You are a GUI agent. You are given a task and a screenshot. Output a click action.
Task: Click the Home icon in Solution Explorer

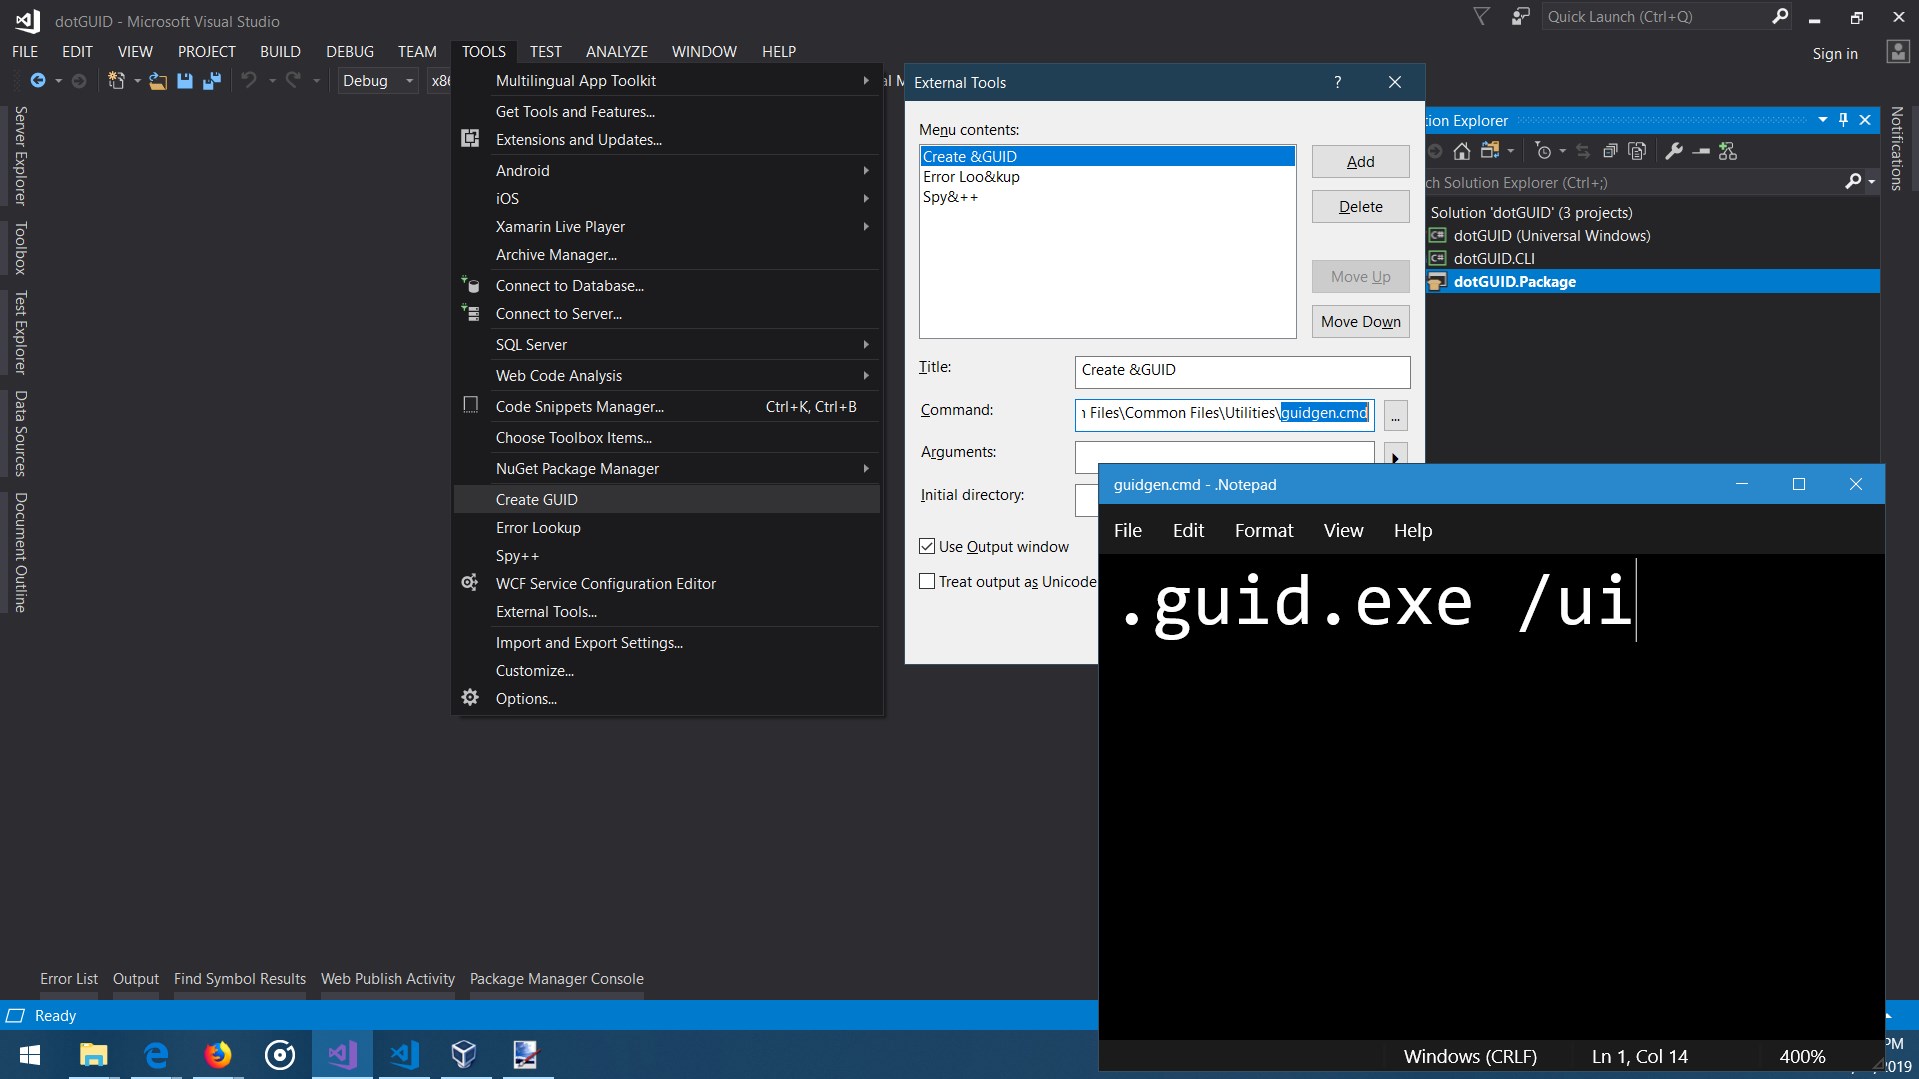tap(1462, 151)
